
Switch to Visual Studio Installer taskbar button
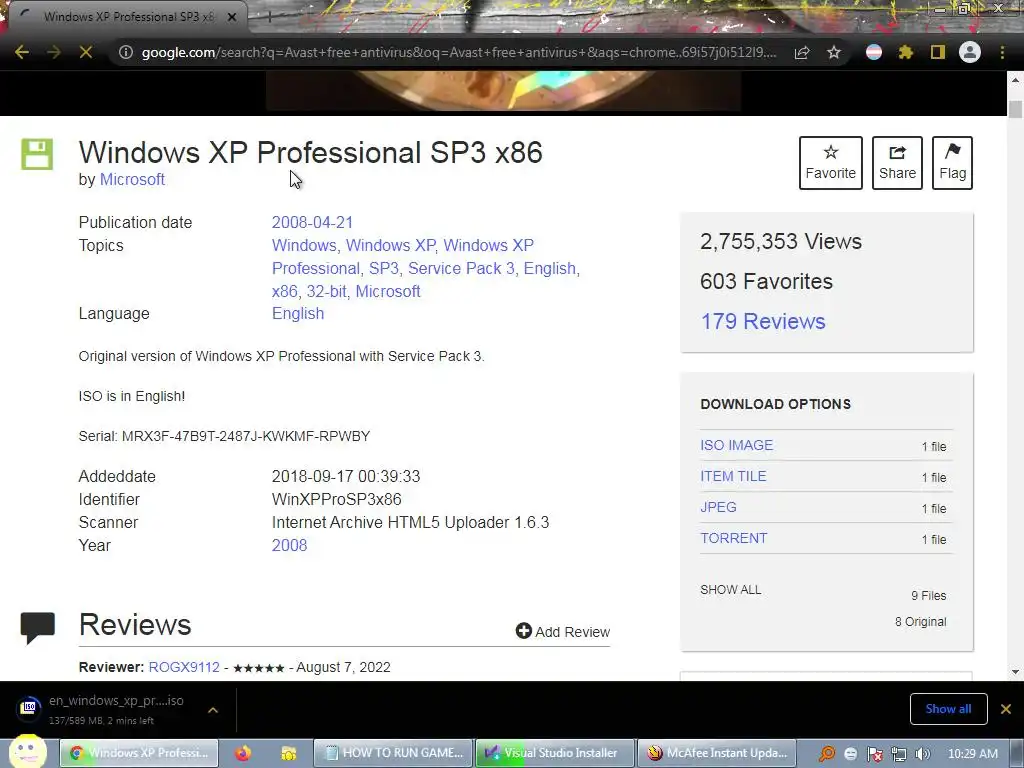click(x=554, y=753)
